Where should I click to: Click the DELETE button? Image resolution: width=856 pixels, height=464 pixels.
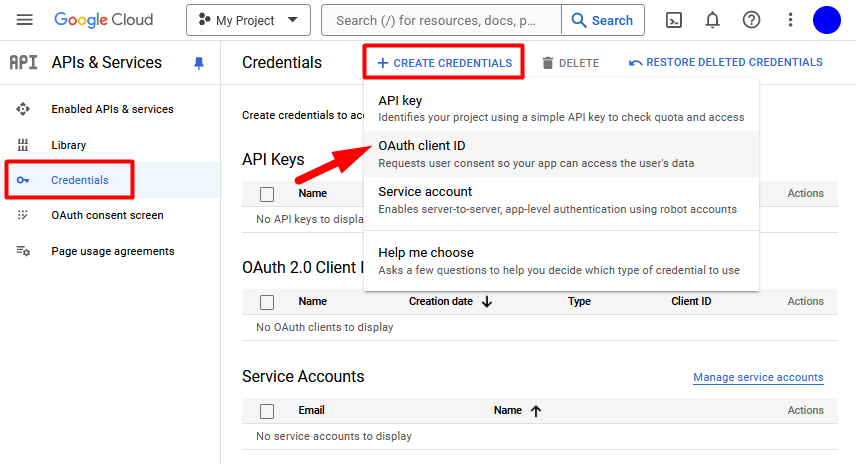tap(570, 63)
